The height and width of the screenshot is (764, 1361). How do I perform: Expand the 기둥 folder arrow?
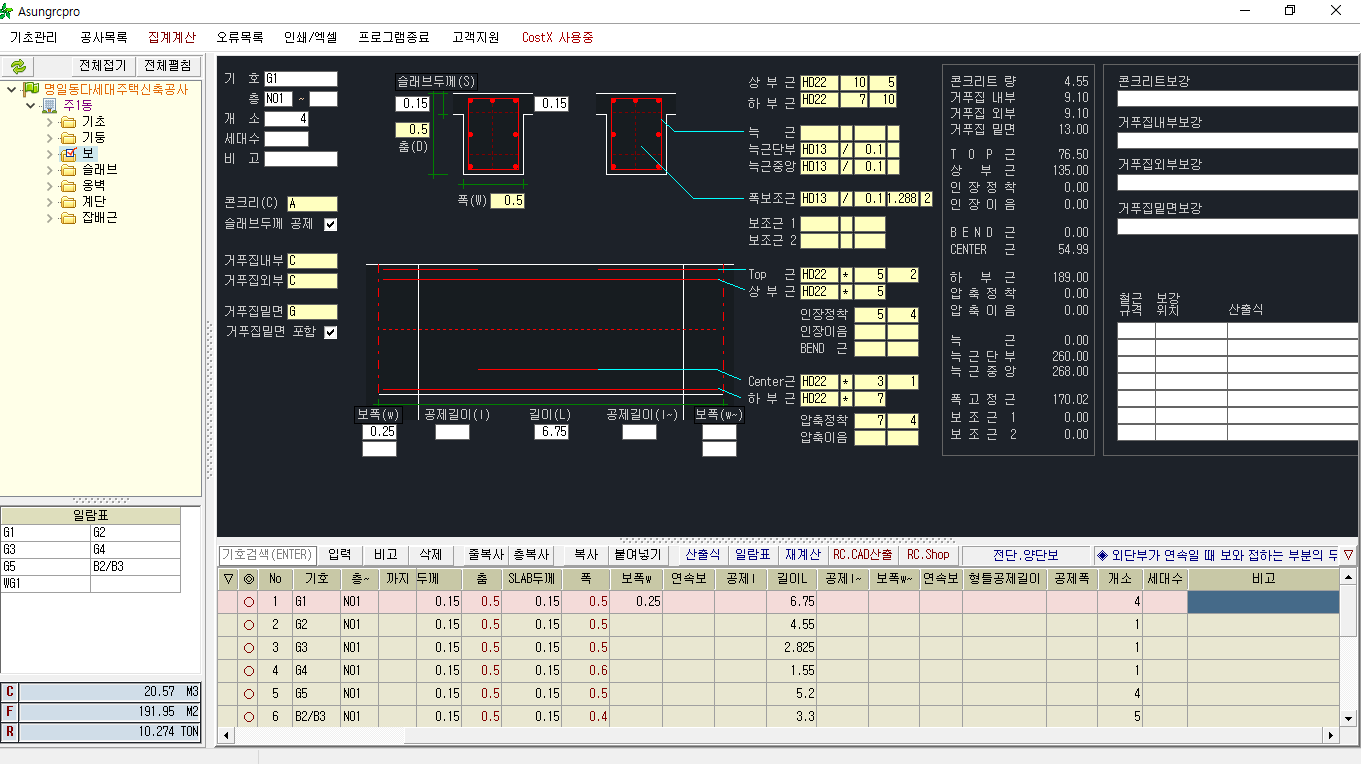click(51, 138)
